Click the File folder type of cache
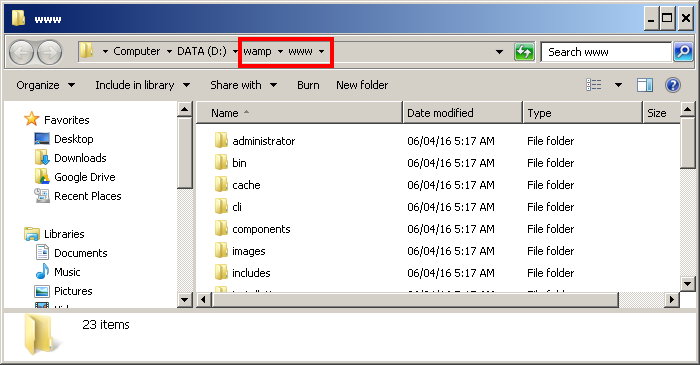Viewport: 700px width, 365px height. pos(550,185)
